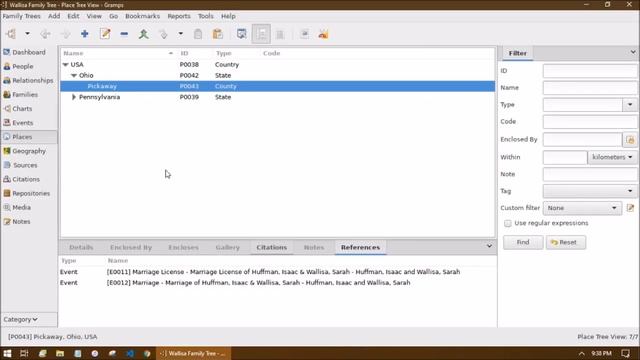Sort by the Name column header
Viewport: 640px width, 360px height.
(118, 53)
